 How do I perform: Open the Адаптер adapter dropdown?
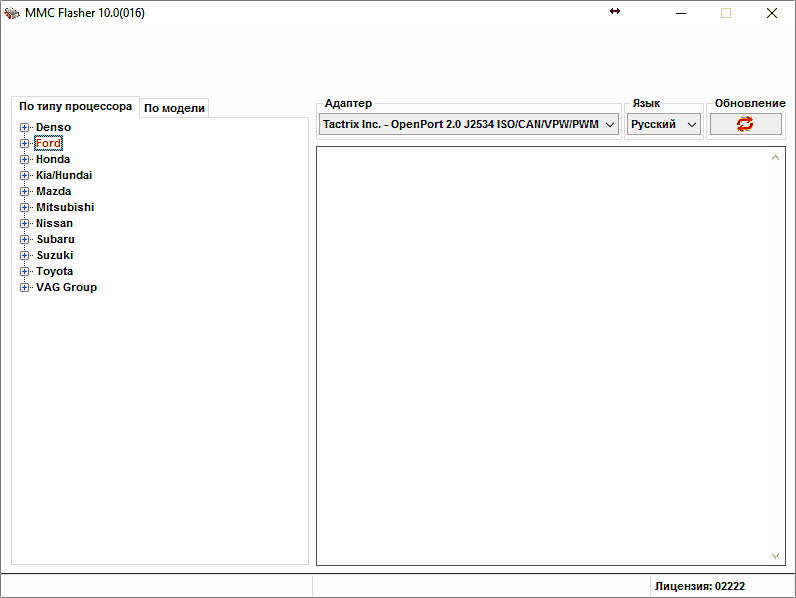(469, 124)
